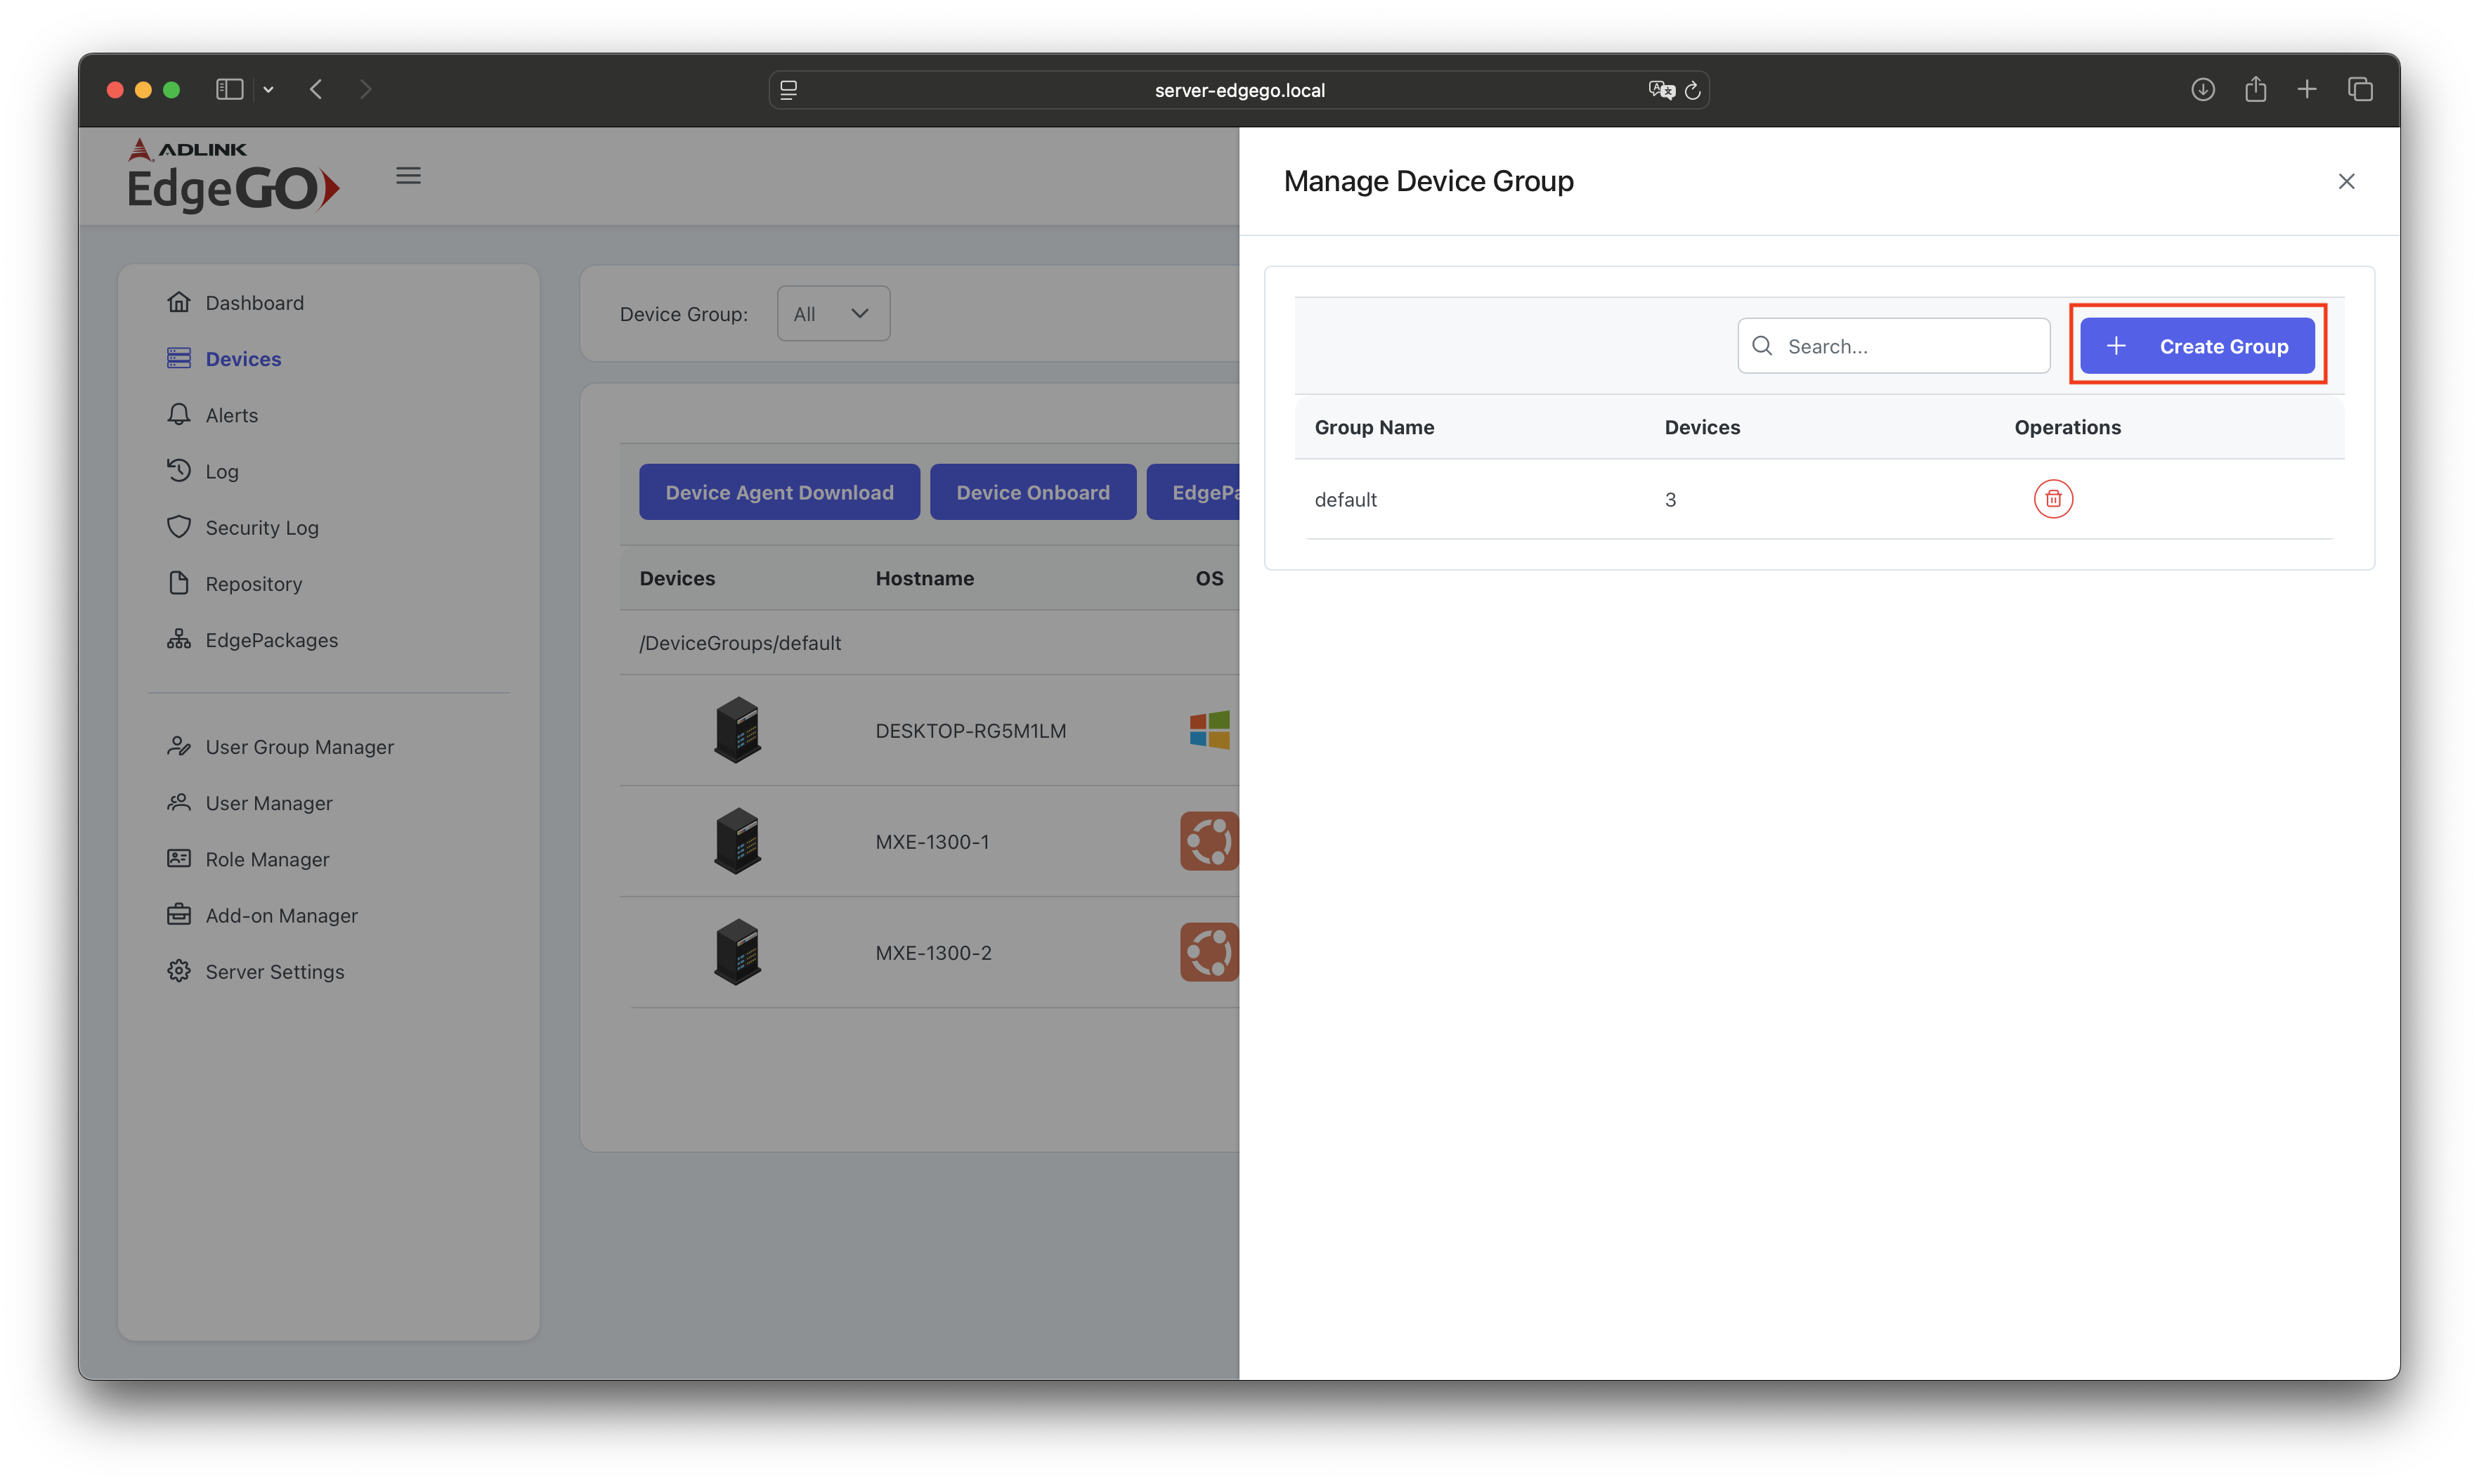Click the Ubuntu icon for MXE-1300-2
The height and width of the screenshot is (1484, 2479).
pyautogui.click(x=1209, y=952)
